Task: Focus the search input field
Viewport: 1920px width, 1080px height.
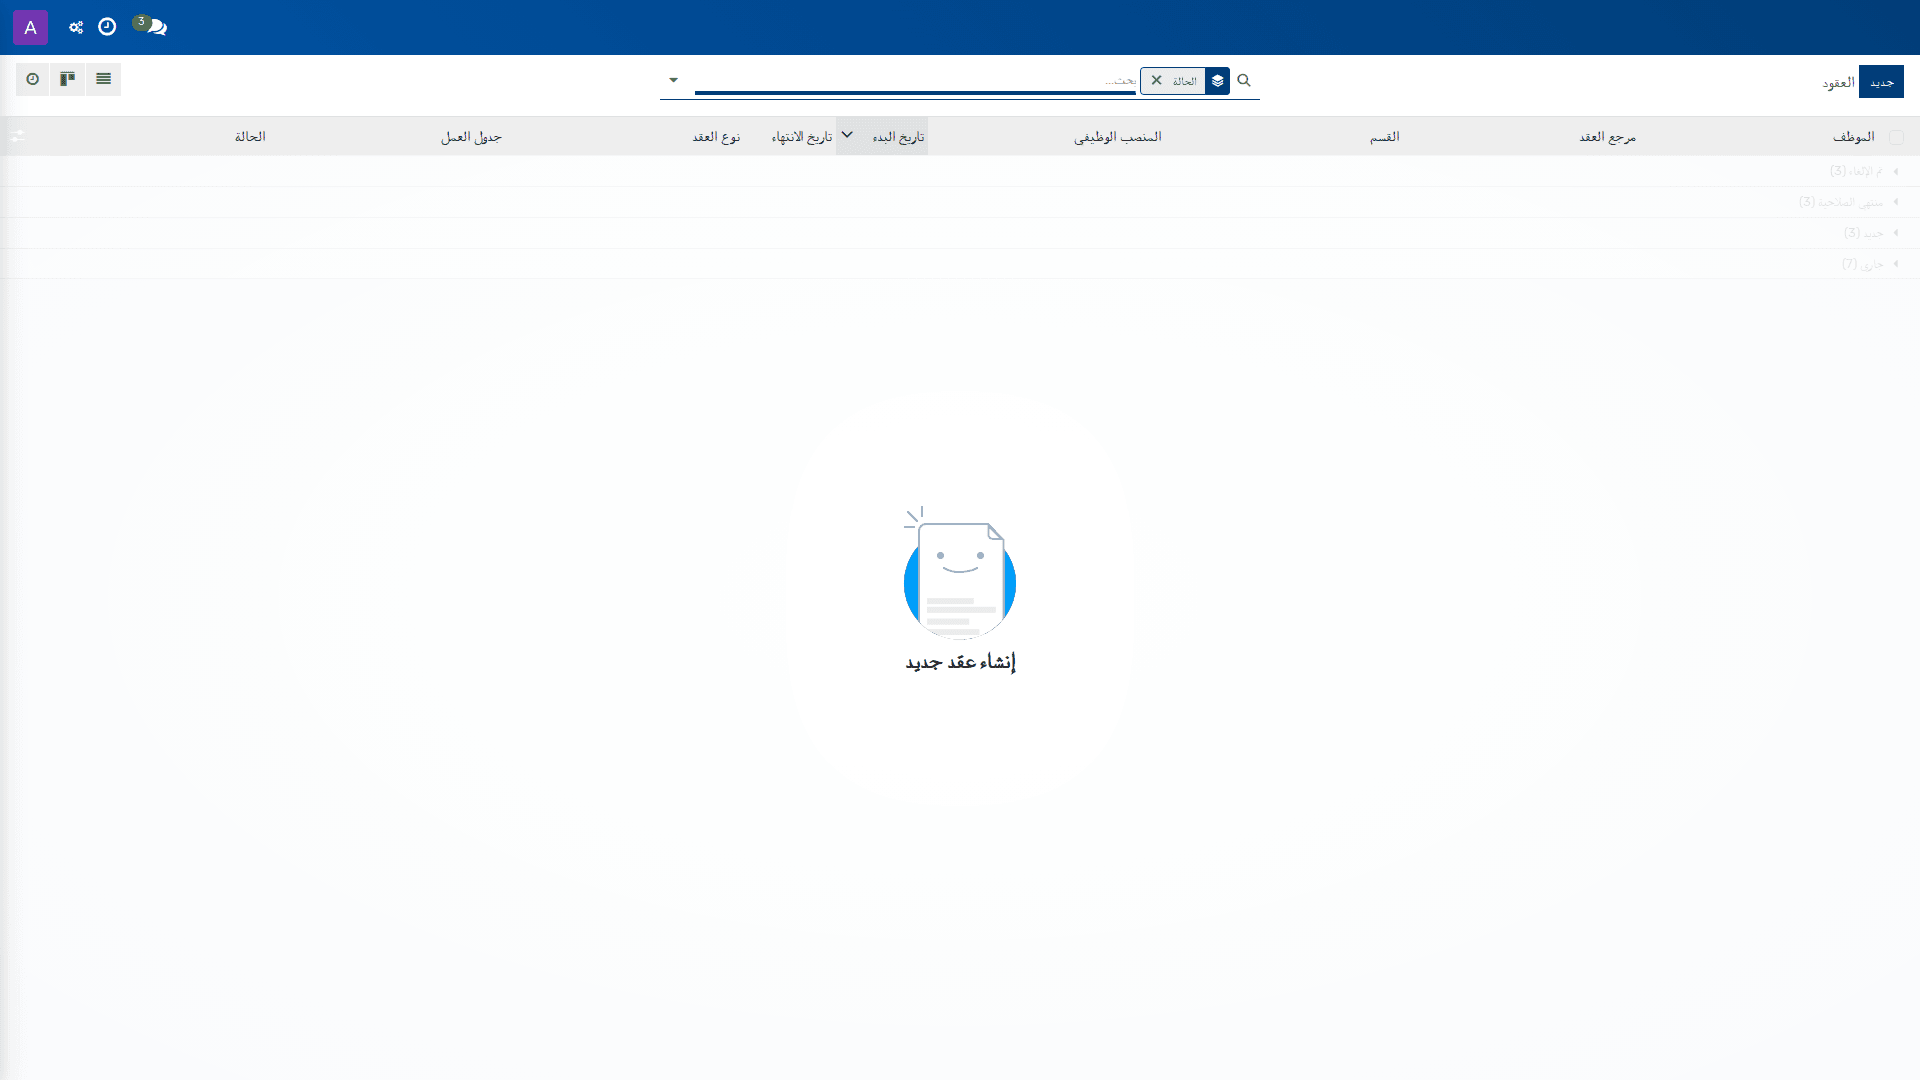Action: (x=915, y=80)
